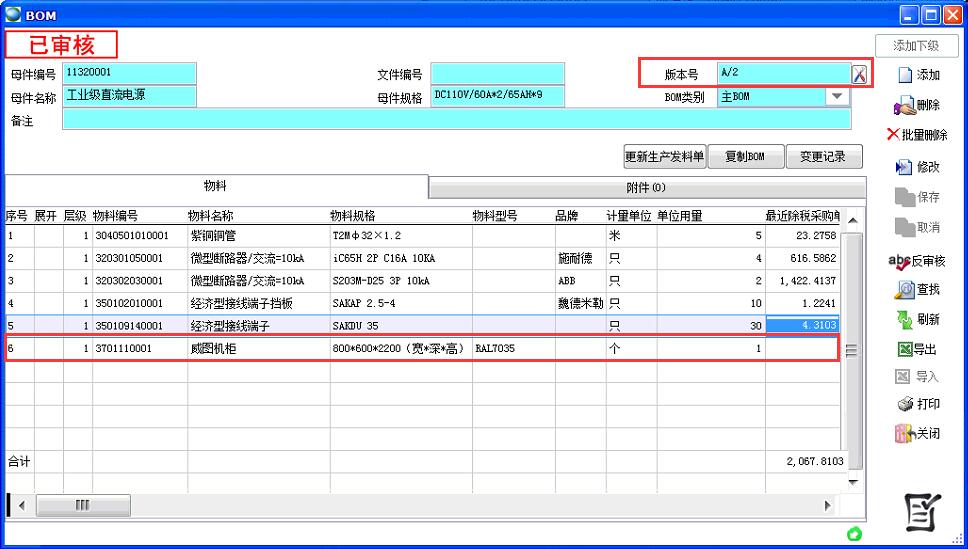The image size is (968, 549).
Task: Click the 复制BOM button
Action: click(x=745, y=157)
